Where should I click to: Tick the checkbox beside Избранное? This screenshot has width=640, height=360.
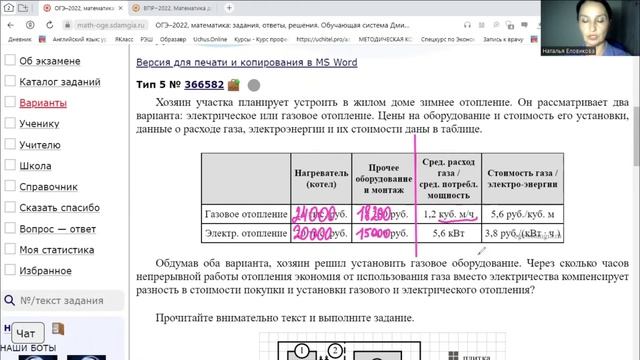point(10,270)
